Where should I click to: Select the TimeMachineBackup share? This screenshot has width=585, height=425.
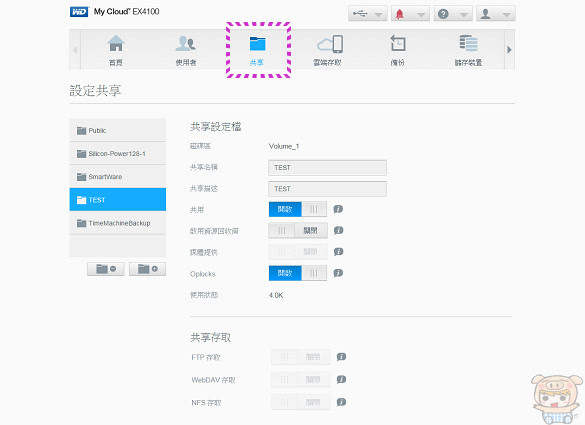pyautogui.click(x=118, y=223)
